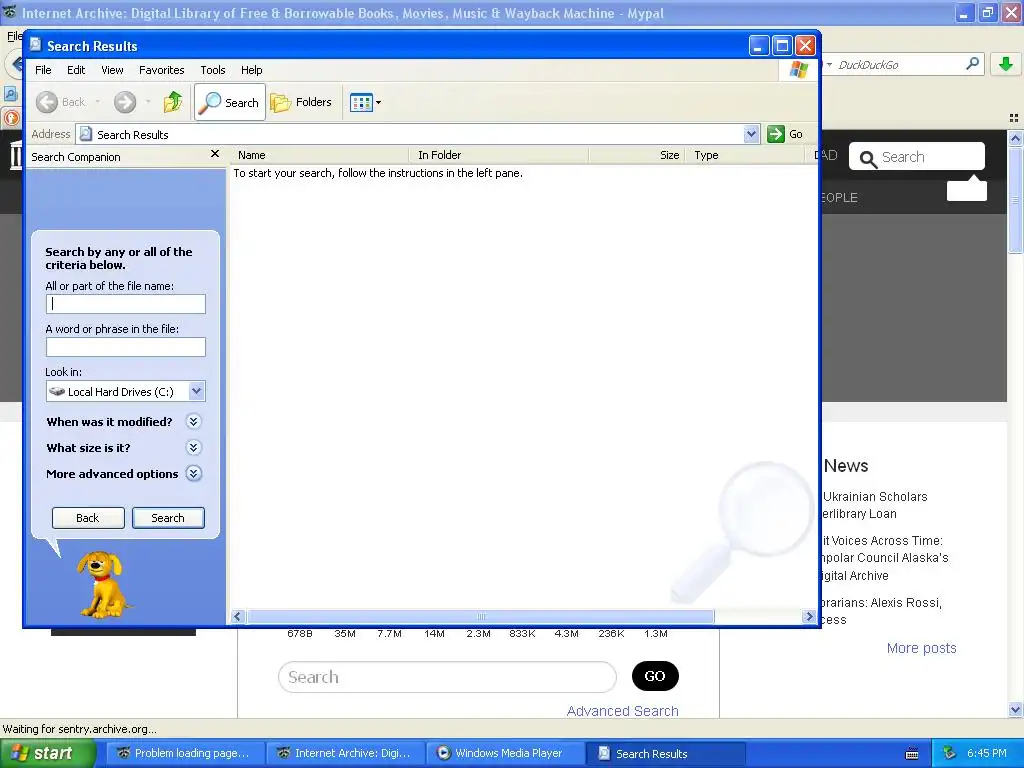The image size is (1024, 768).
Task: Click the green Go arrow button
Action: 776,134
